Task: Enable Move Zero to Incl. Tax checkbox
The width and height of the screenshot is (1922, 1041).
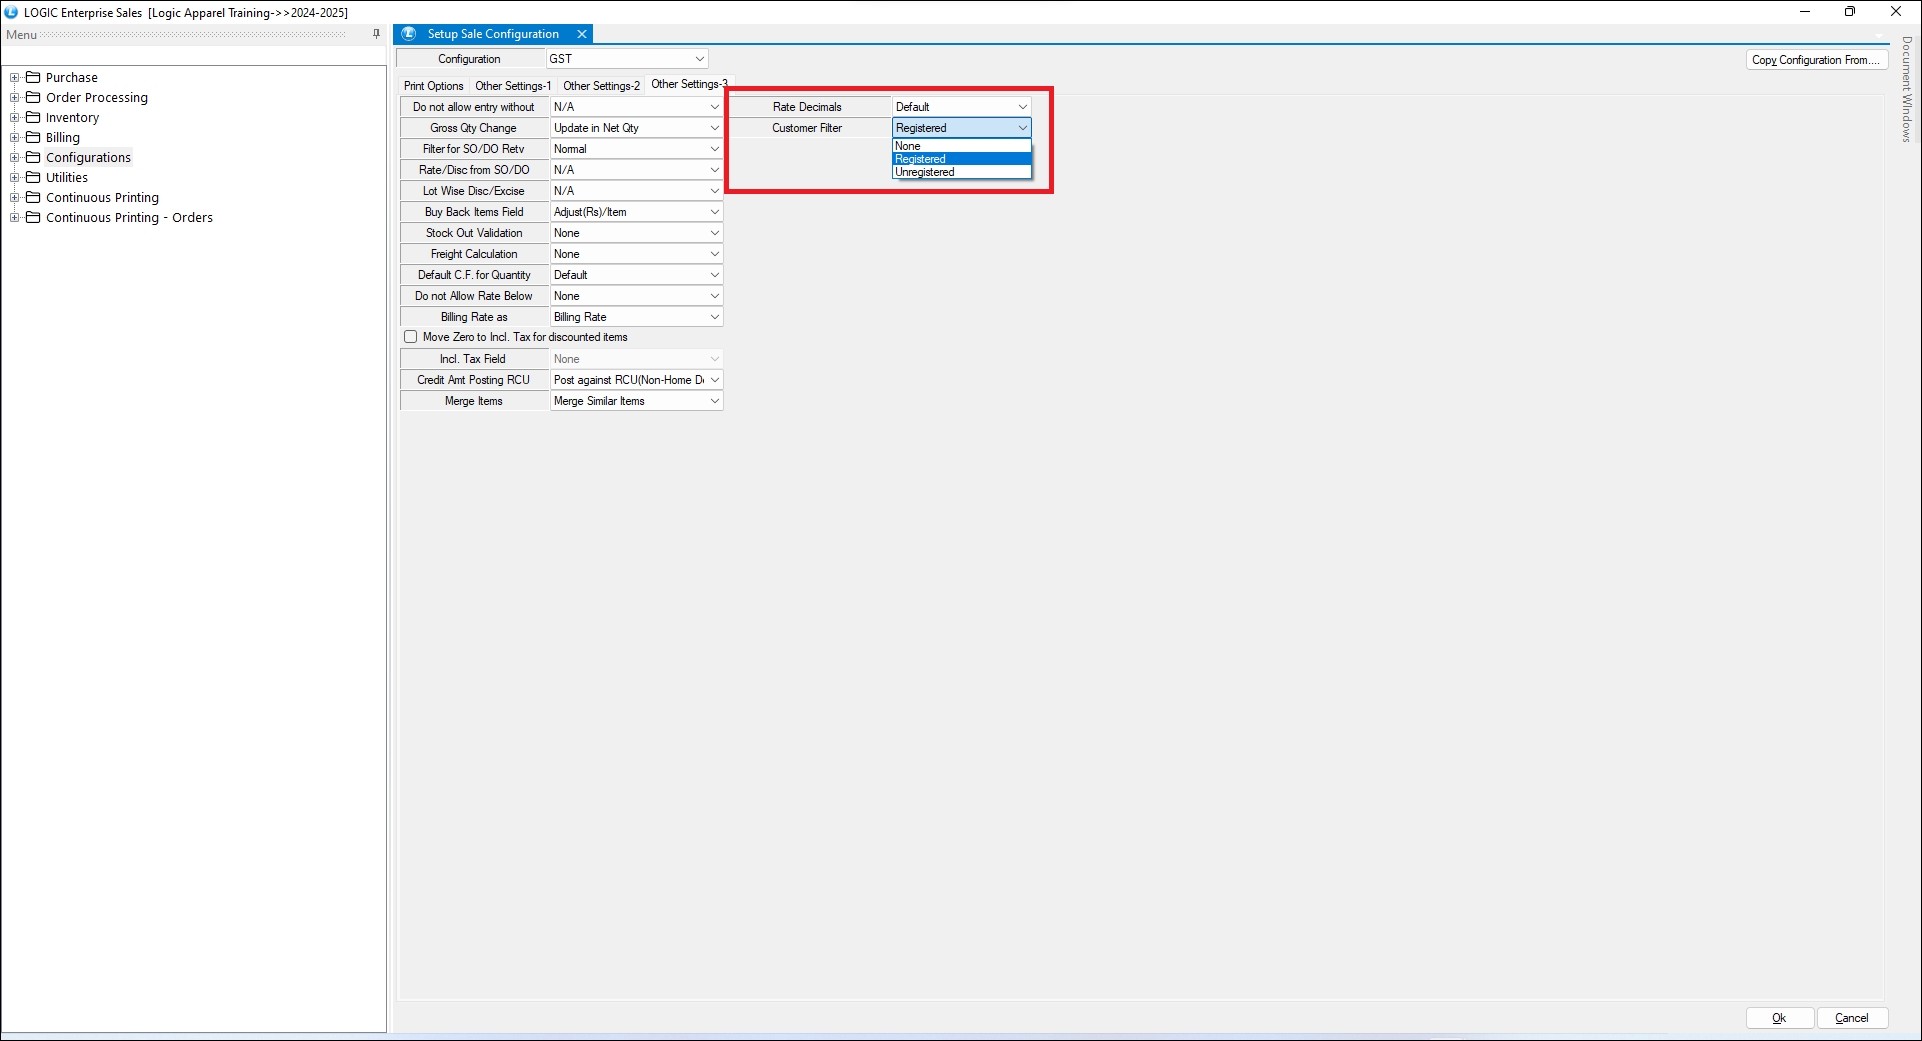Action: pos(411,337)
